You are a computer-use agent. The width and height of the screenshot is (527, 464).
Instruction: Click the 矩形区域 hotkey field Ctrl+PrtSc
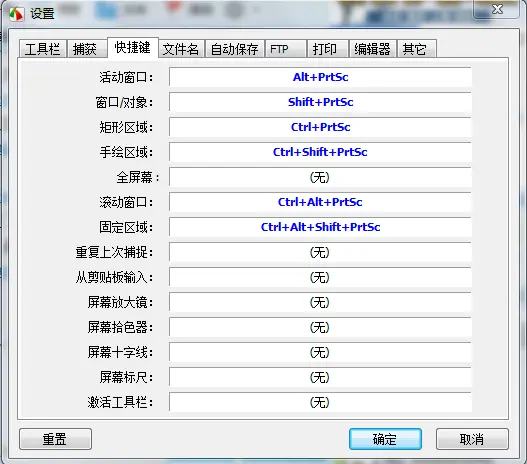point(320,127)
